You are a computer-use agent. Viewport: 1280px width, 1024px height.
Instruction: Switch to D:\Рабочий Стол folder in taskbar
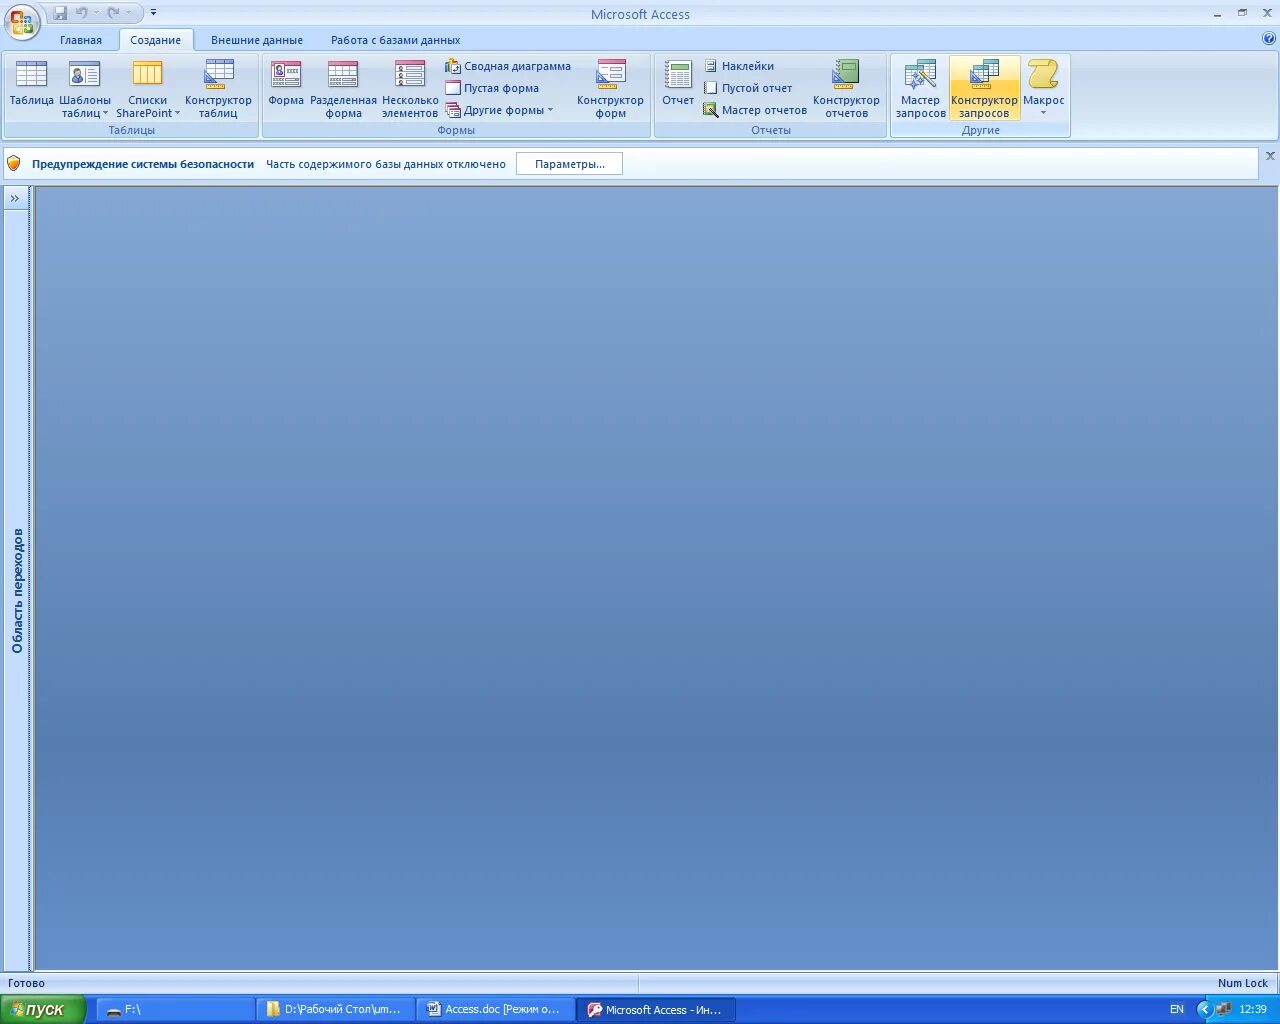335,1009
